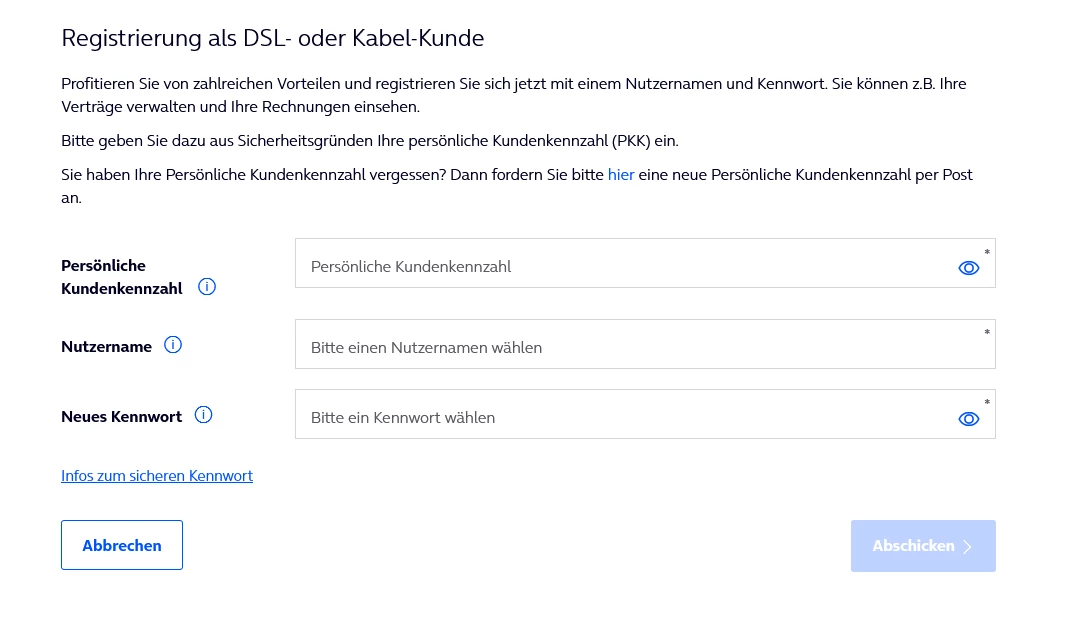Click the Persönliche Kundenkennzahl input field
The height and width of the screenshot is (632, 1082).
tap(620, 266)
